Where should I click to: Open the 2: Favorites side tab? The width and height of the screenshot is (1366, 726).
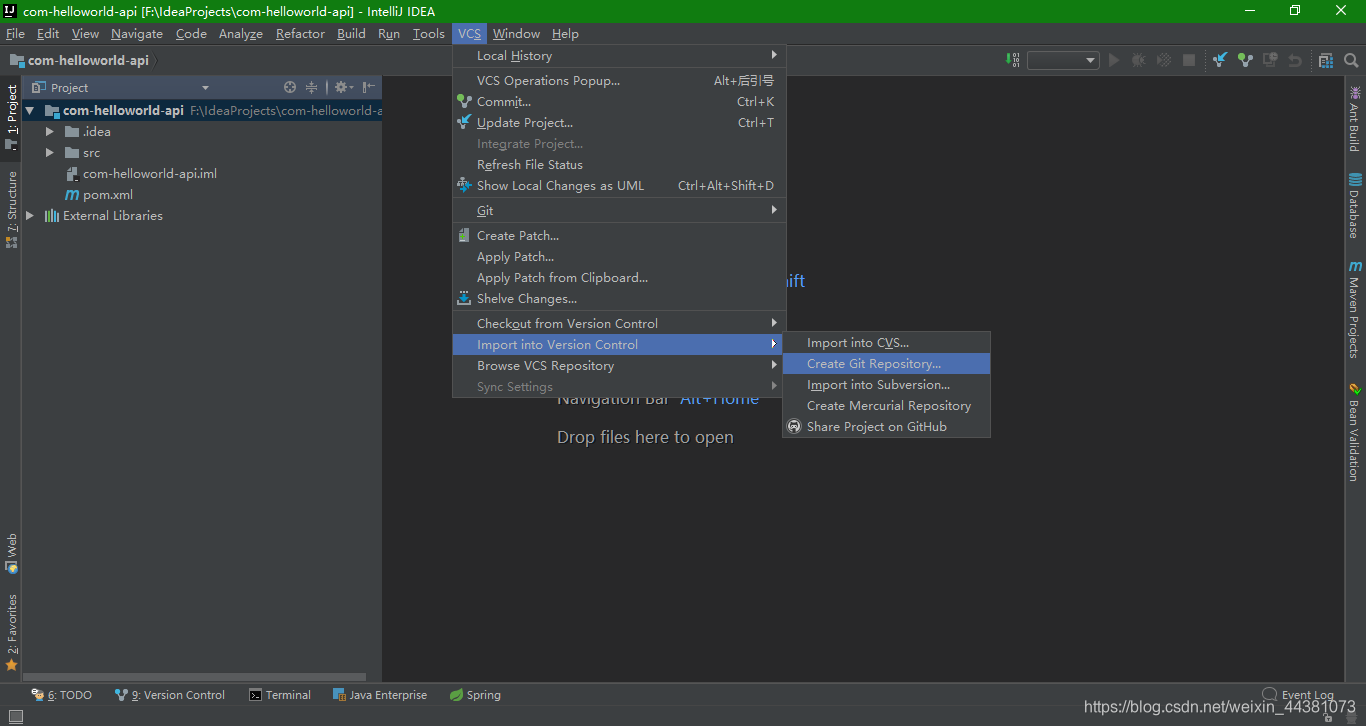click(x=11, y=632)
